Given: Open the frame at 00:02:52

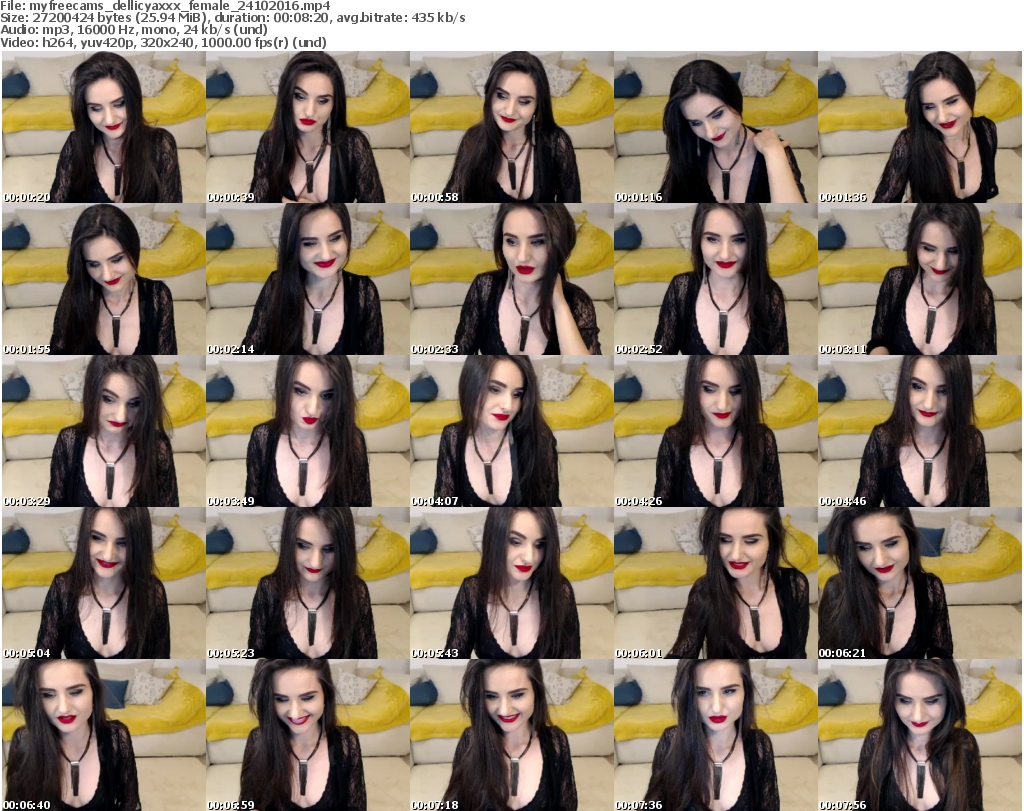Looking at the screenshot, I should click(x=716, y=279).
